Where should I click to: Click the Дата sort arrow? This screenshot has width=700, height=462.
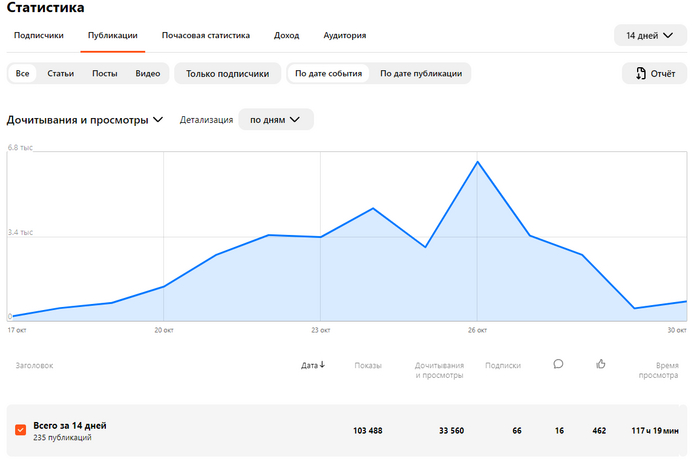[322, 365]
